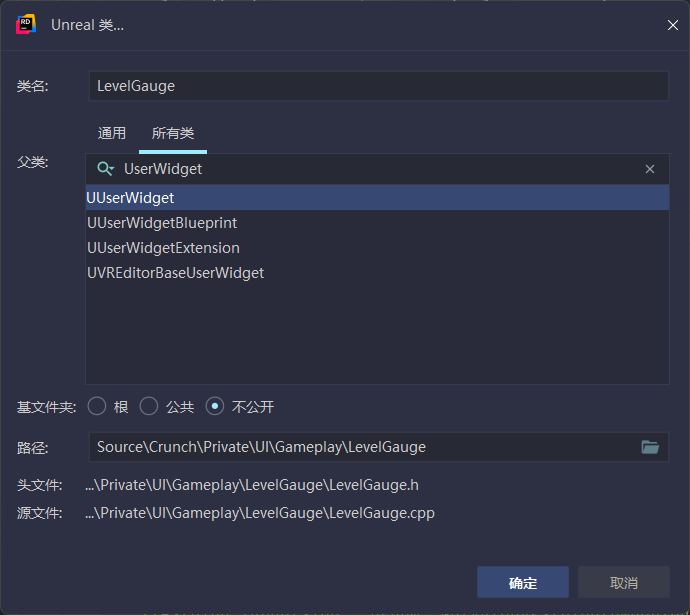690x615 pixels.
Task: Browse path with folder icon
Action: [650, 447]
